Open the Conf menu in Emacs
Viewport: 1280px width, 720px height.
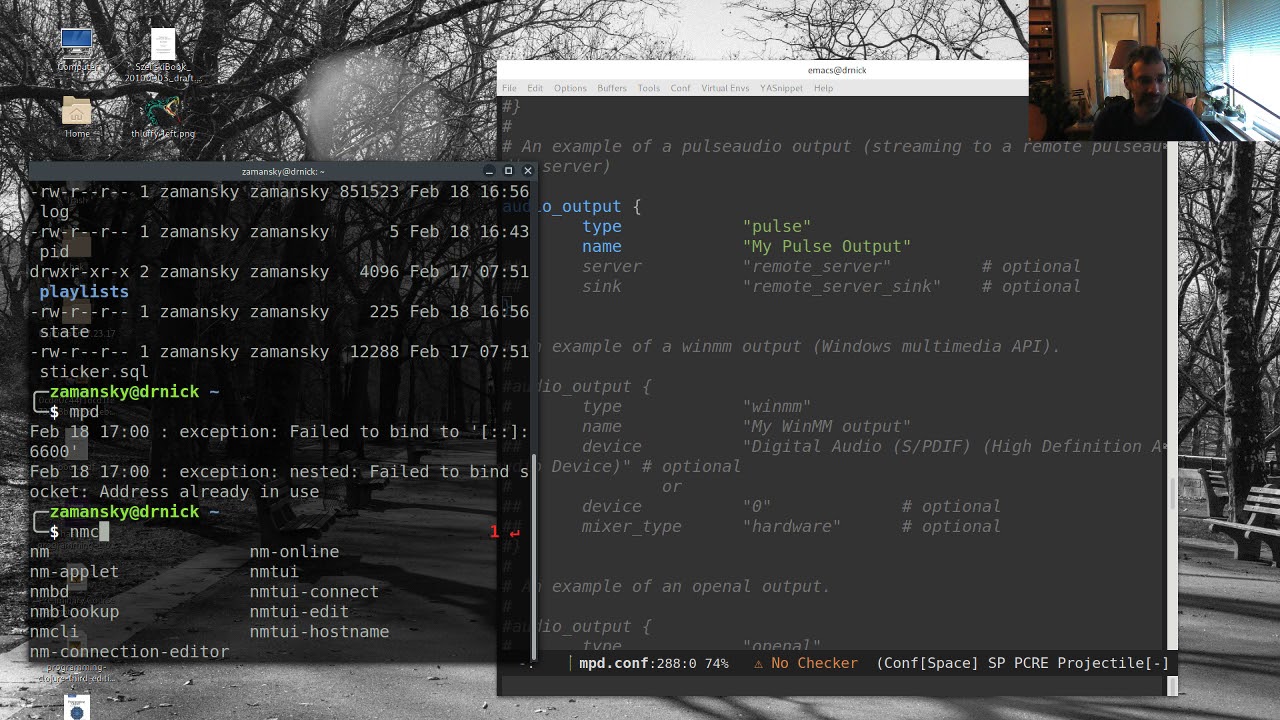tap(680, 88)
